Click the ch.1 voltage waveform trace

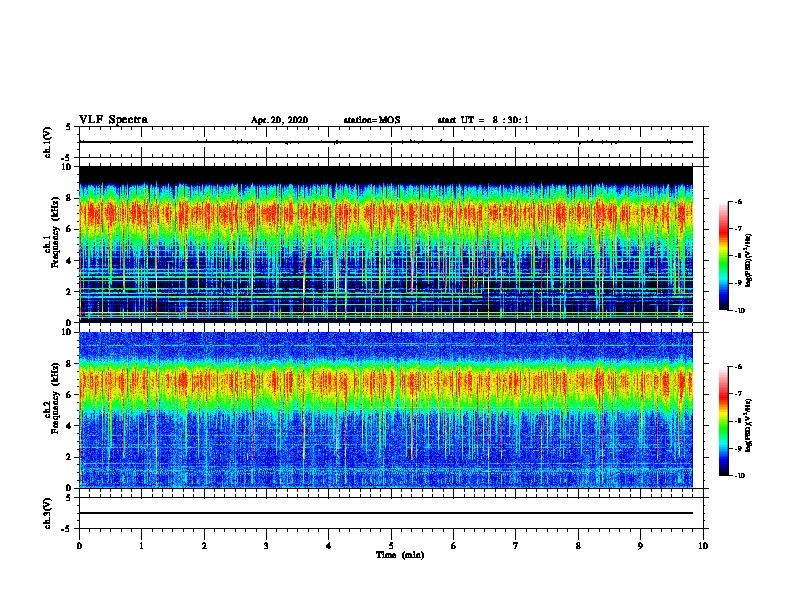(386, 142)
